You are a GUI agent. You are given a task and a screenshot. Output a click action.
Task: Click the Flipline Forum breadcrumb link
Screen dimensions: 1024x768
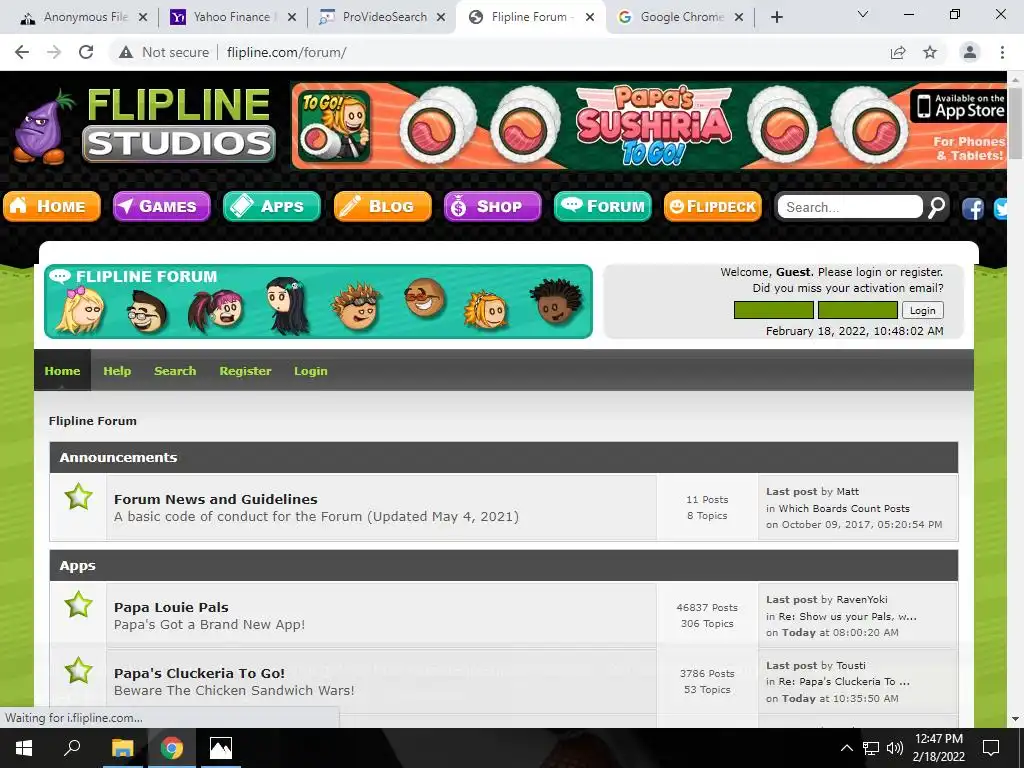93,421
